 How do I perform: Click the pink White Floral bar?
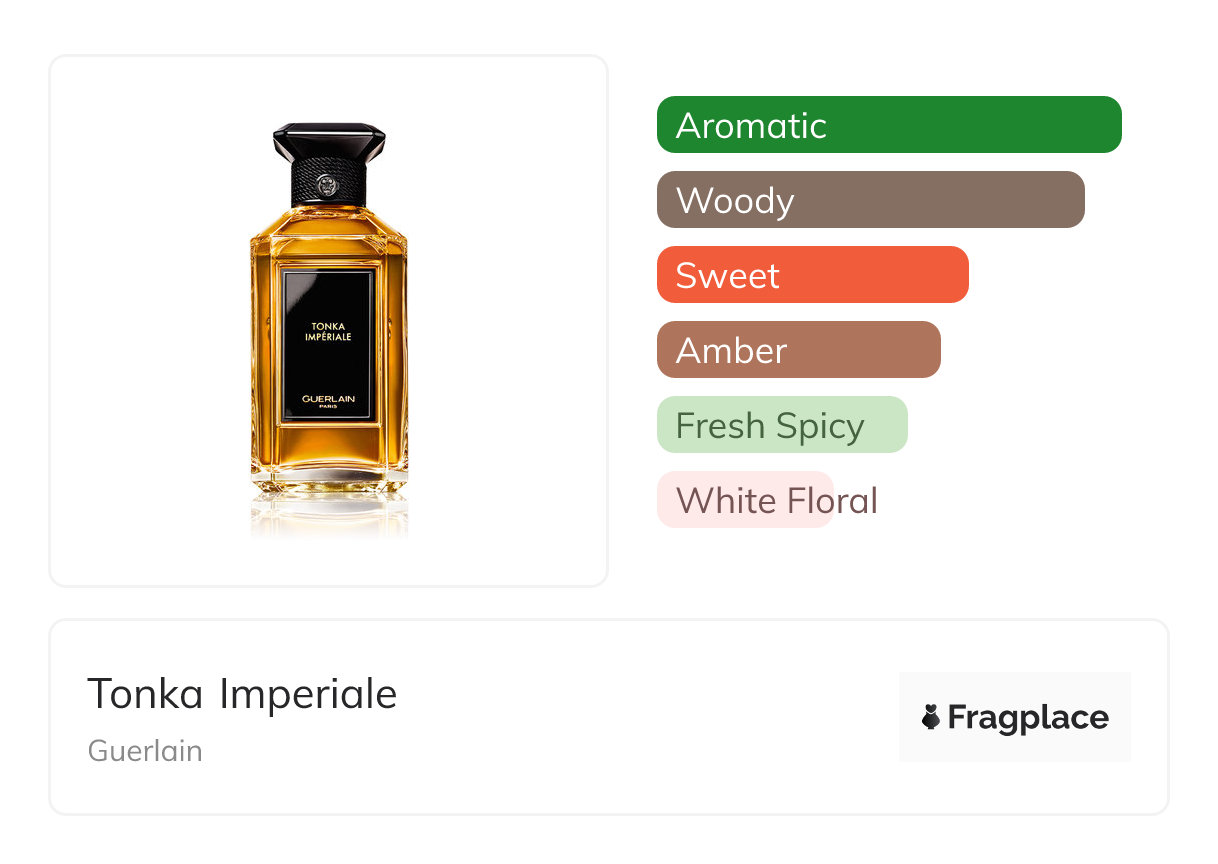745,500
